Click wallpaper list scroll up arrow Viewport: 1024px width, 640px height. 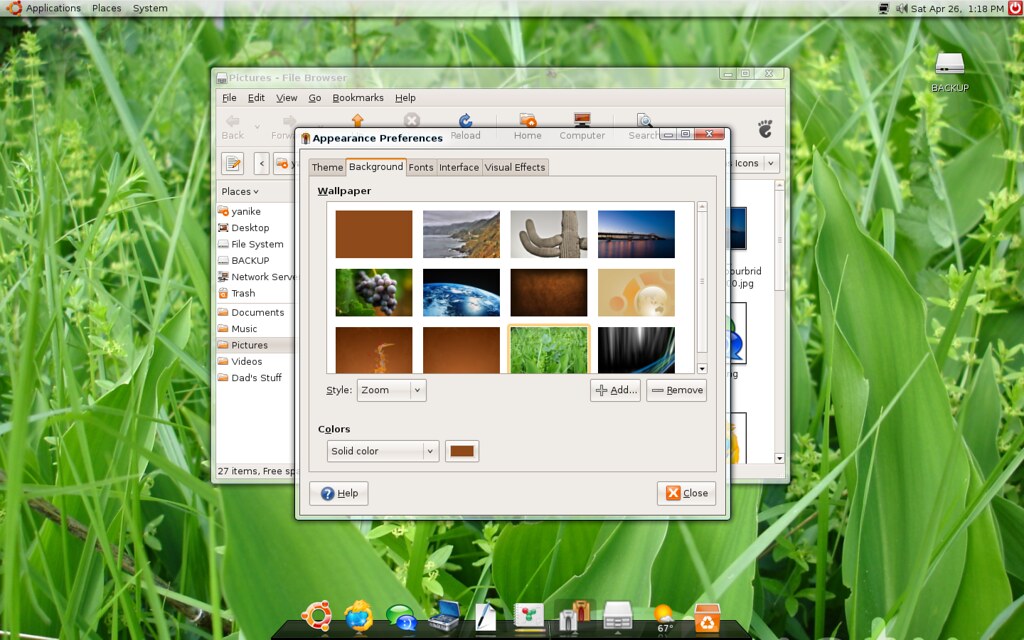(x=702, y=207)
